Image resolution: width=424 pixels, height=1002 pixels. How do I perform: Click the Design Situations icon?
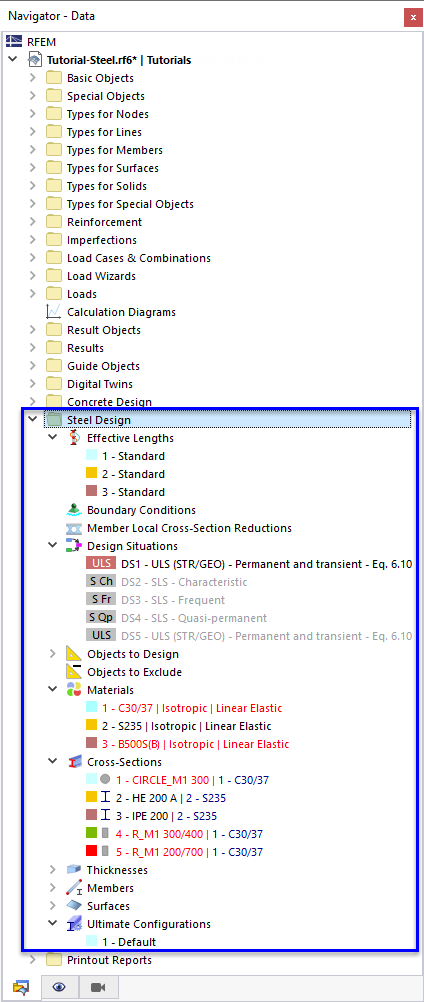pos(75,546)
